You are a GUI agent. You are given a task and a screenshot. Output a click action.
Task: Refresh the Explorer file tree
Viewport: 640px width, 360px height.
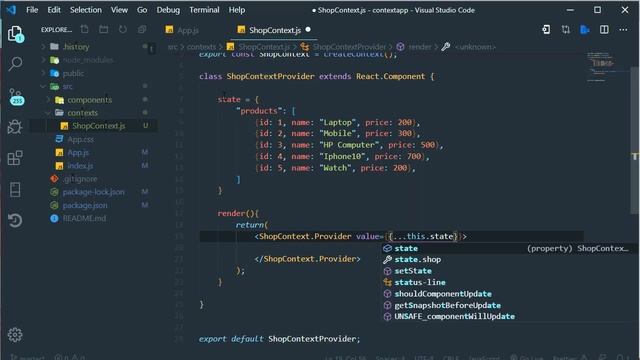(x=123, y=29)
